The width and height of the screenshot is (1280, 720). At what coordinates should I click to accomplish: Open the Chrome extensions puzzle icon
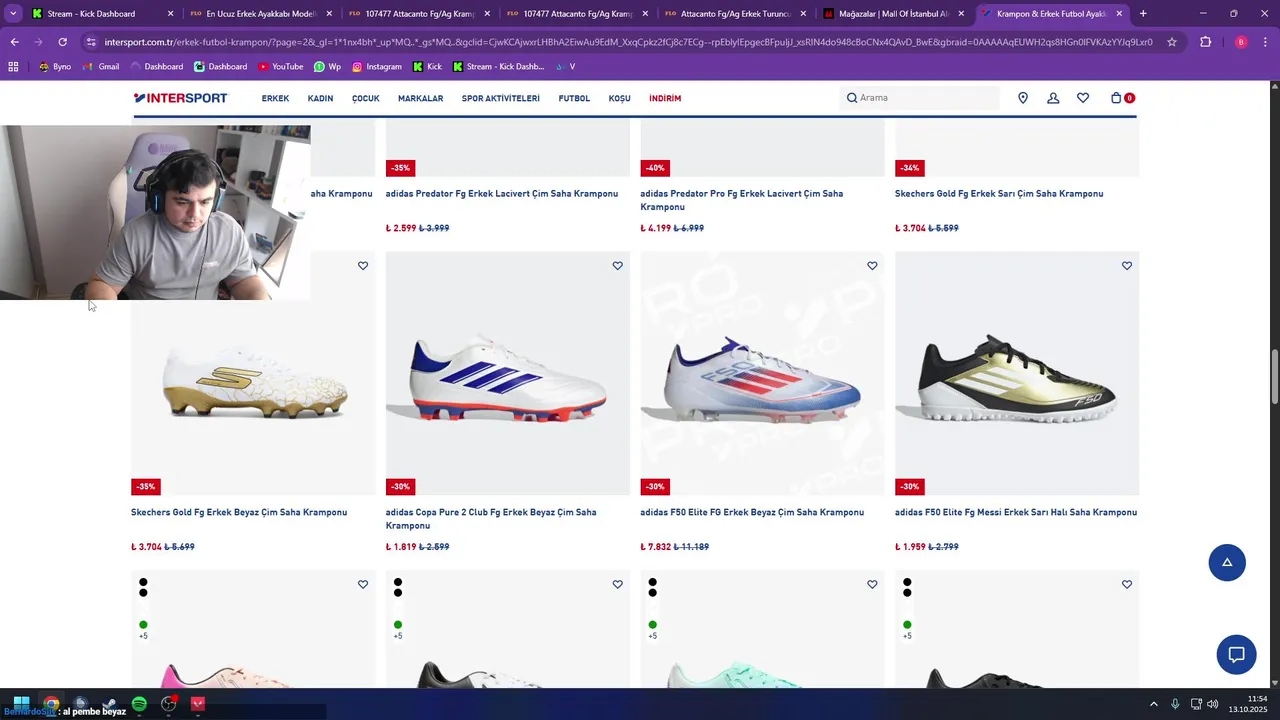pos(1205,42)
